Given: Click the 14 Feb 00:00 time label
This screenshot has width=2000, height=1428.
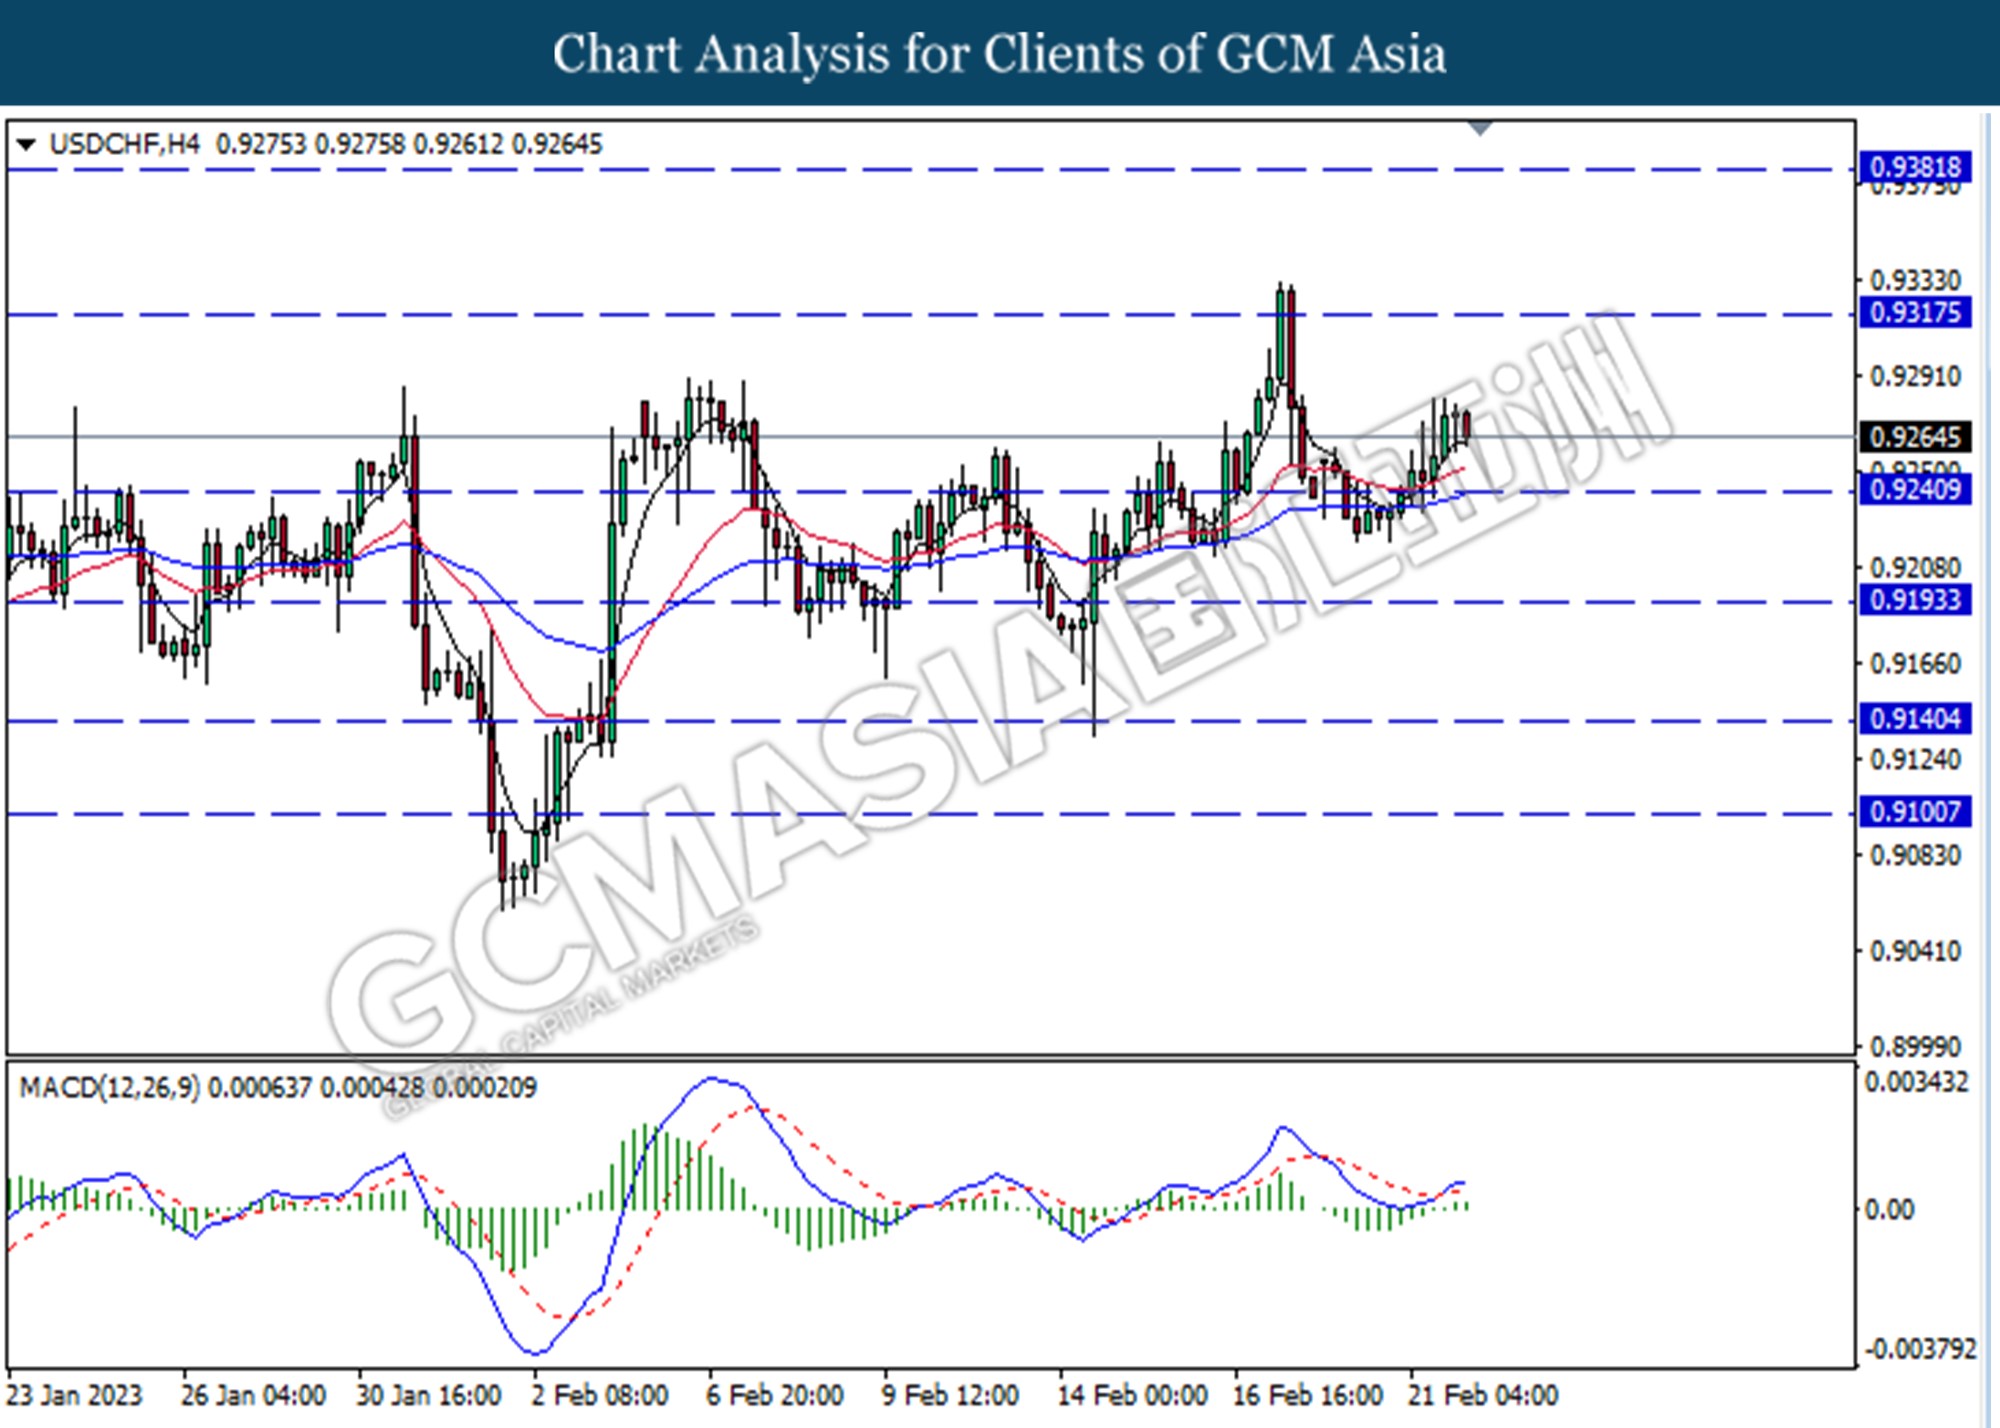Looking at the screenshot, I should pos(1132,1394).
